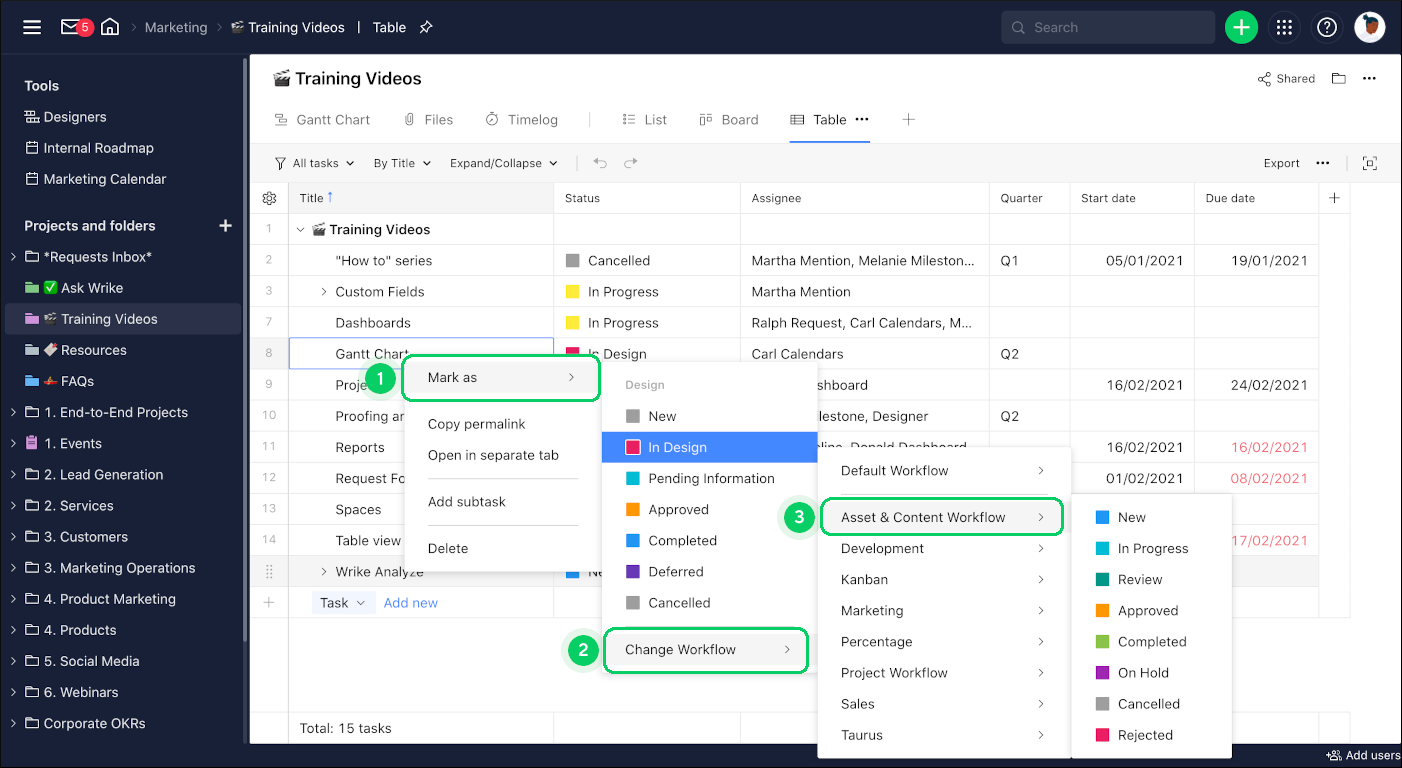
Task: Open the All tasks filter dropdown
Action: point(314,163)
